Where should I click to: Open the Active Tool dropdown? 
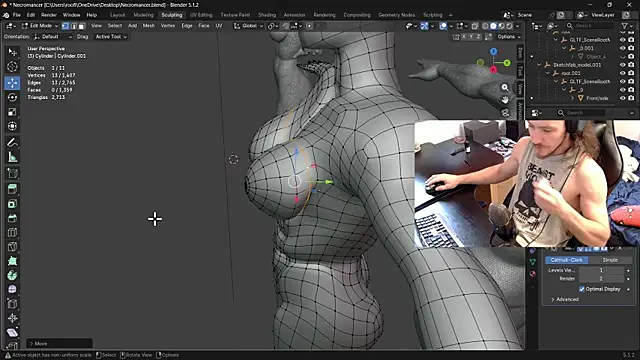coord(111,37)
